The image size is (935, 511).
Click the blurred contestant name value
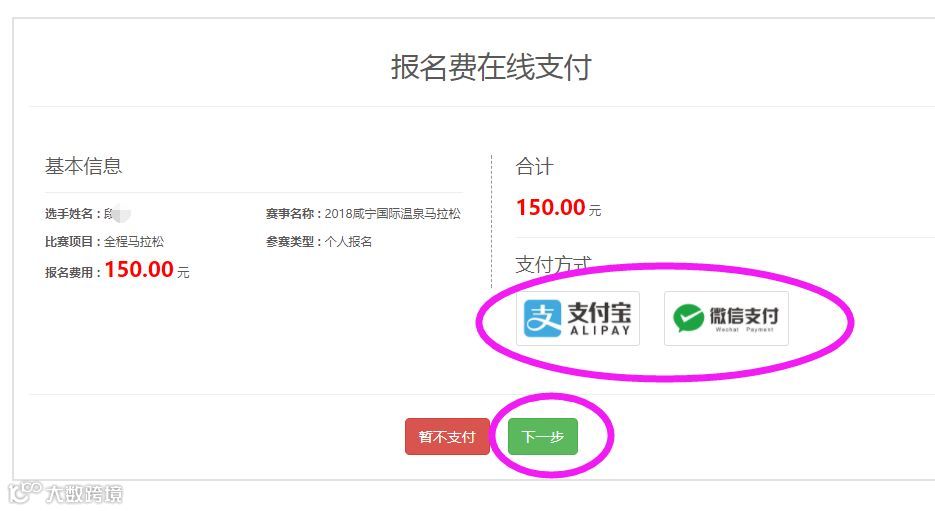pyautogui.click(x=117, y=213)
